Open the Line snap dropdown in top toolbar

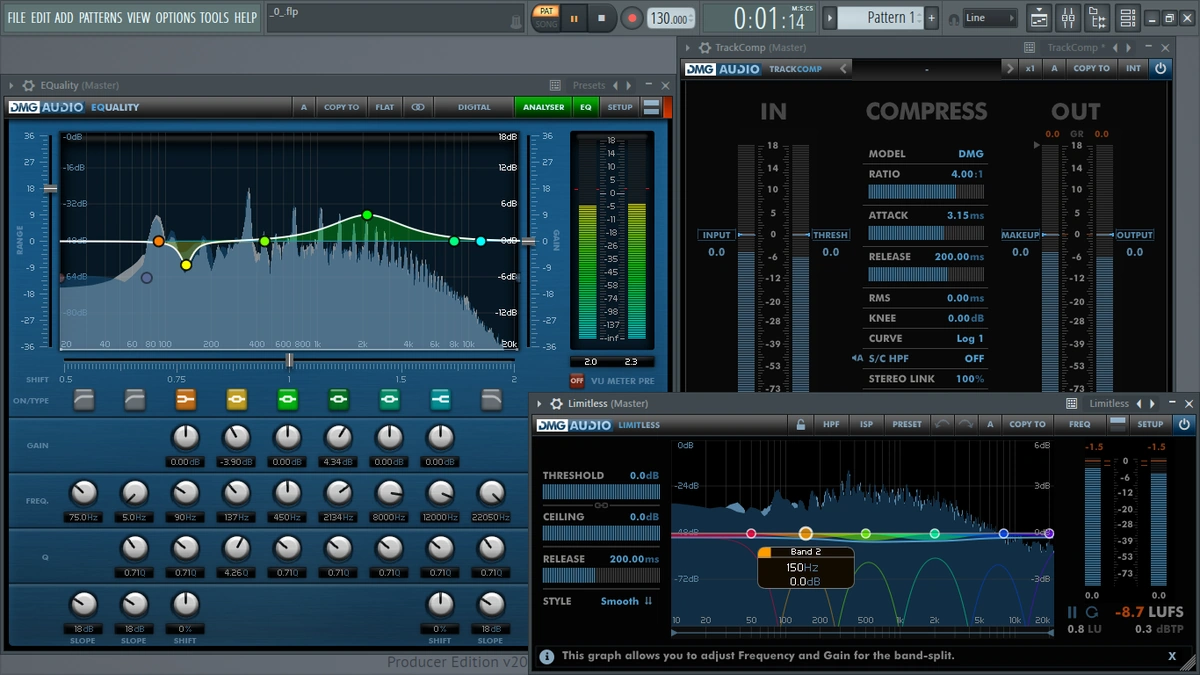point(989,18)
